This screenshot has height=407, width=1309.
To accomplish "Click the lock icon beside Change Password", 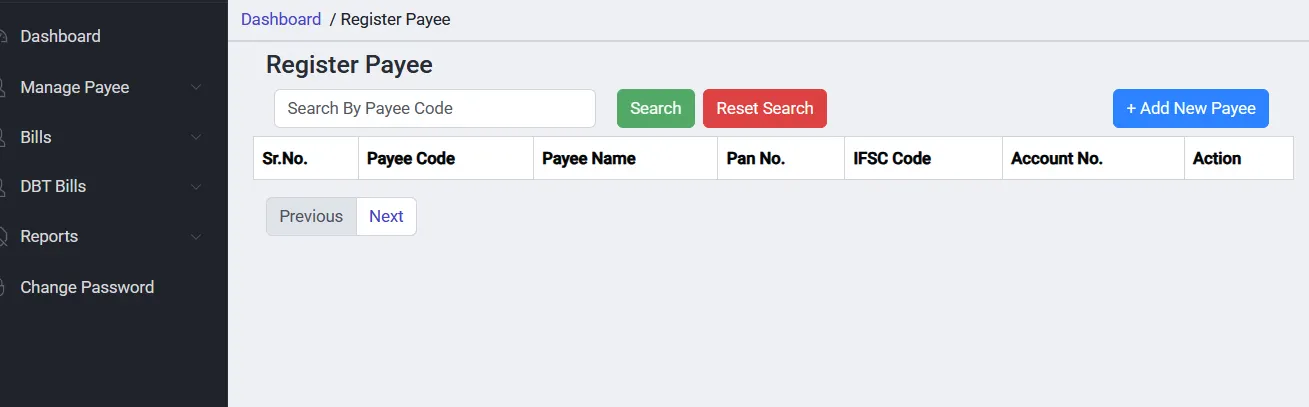I will 4,287.
